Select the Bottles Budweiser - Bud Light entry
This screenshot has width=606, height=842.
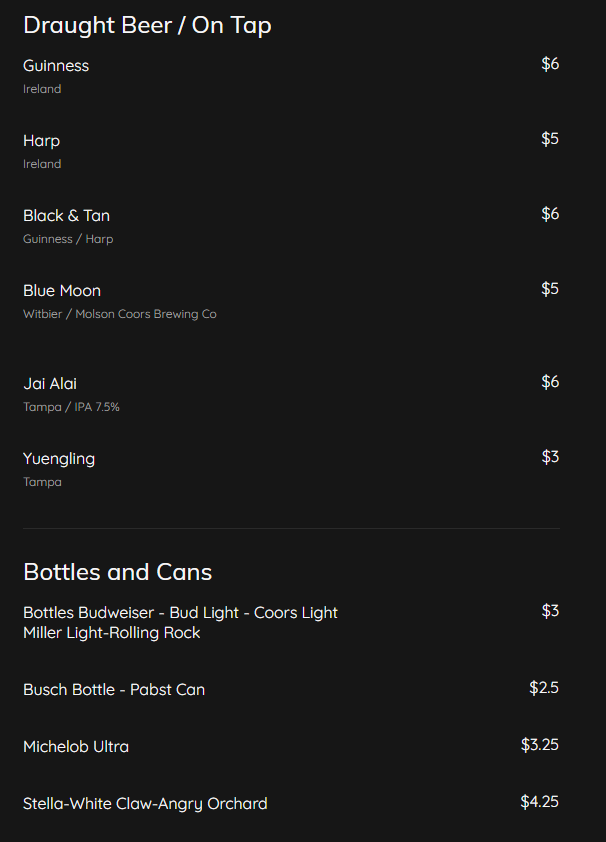[x=180, y=613]
